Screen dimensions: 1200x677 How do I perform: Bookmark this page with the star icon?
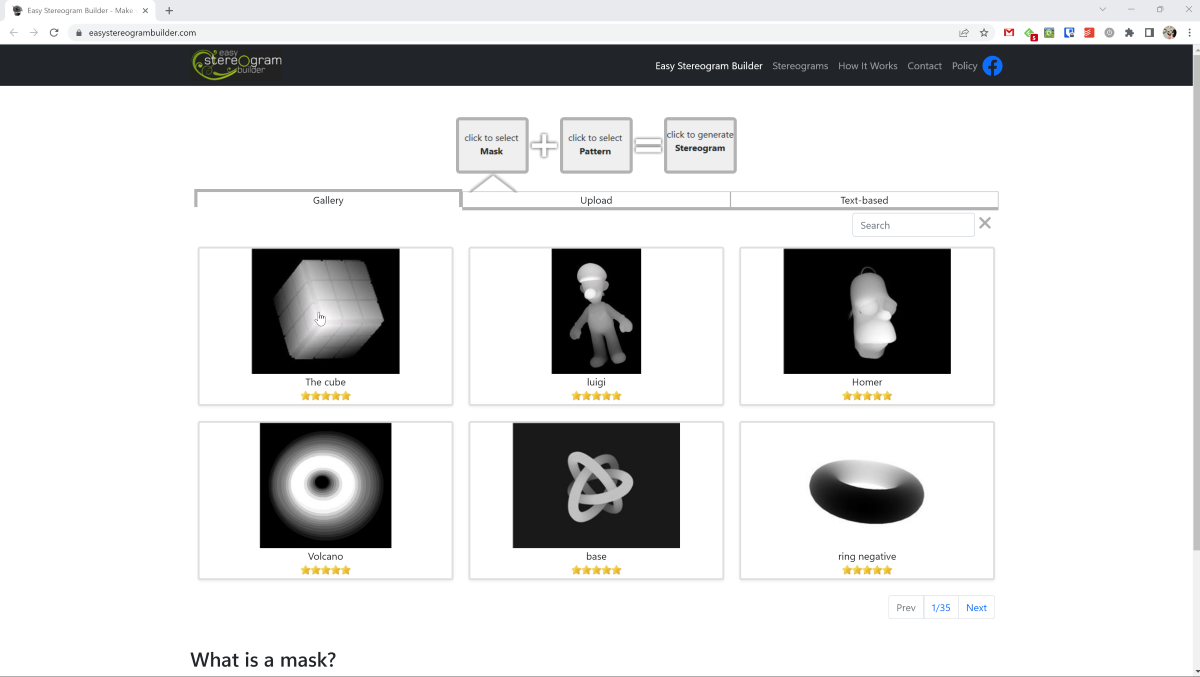click(x=984, y=33)
